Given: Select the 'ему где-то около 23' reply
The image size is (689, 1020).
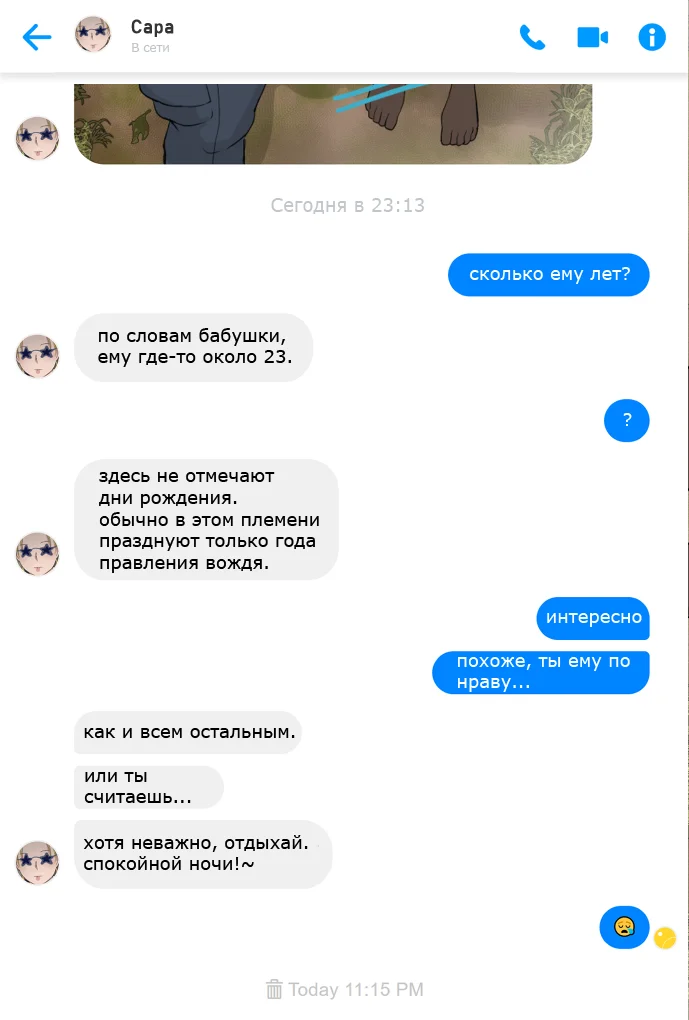Looking at the screenshot, I should tap(193, 347).
